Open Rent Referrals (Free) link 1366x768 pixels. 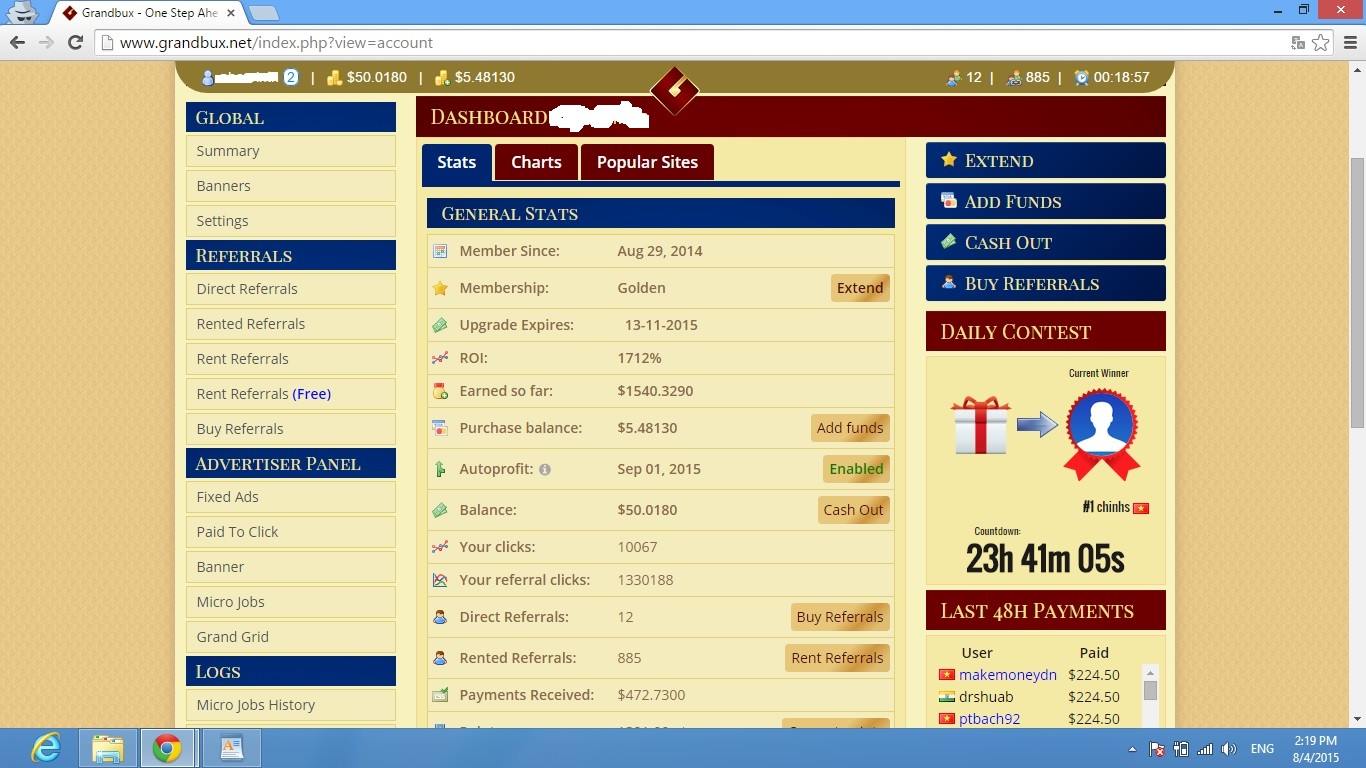point(291,394)
